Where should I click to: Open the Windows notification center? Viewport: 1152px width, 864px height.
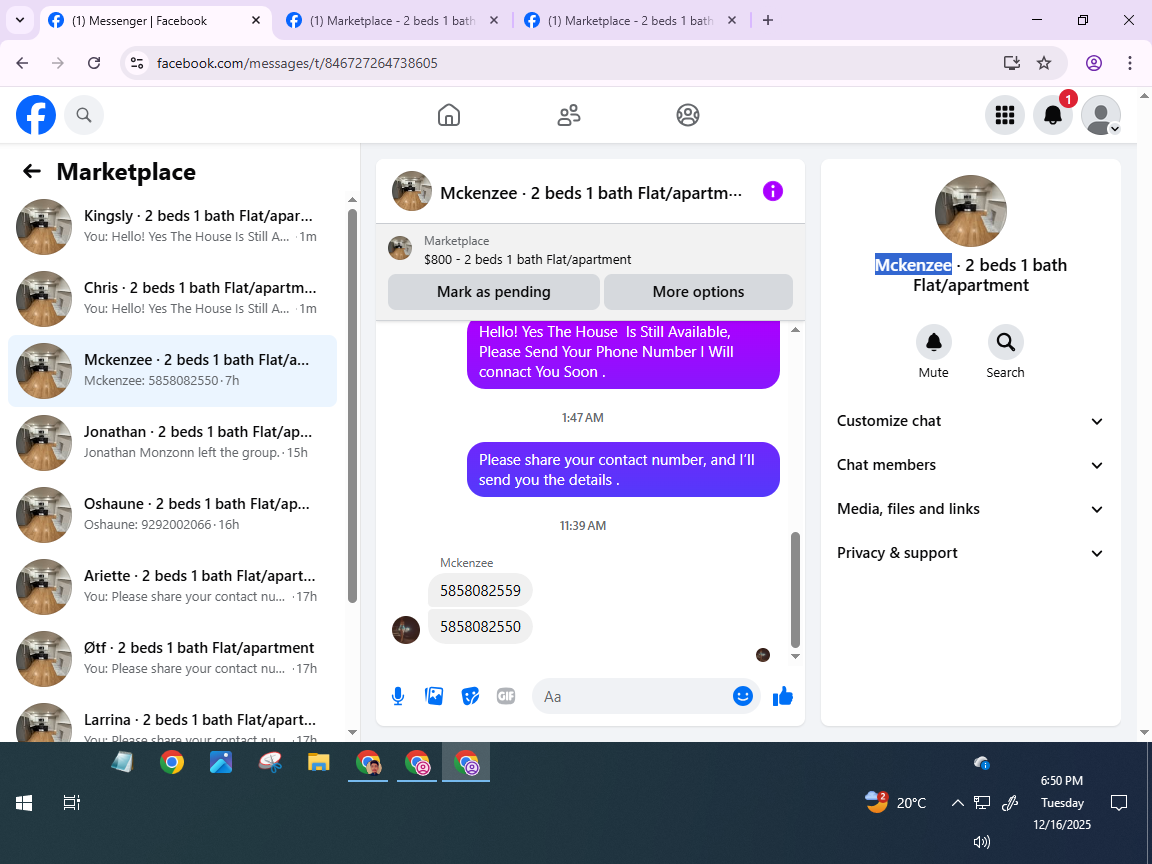1119,803
